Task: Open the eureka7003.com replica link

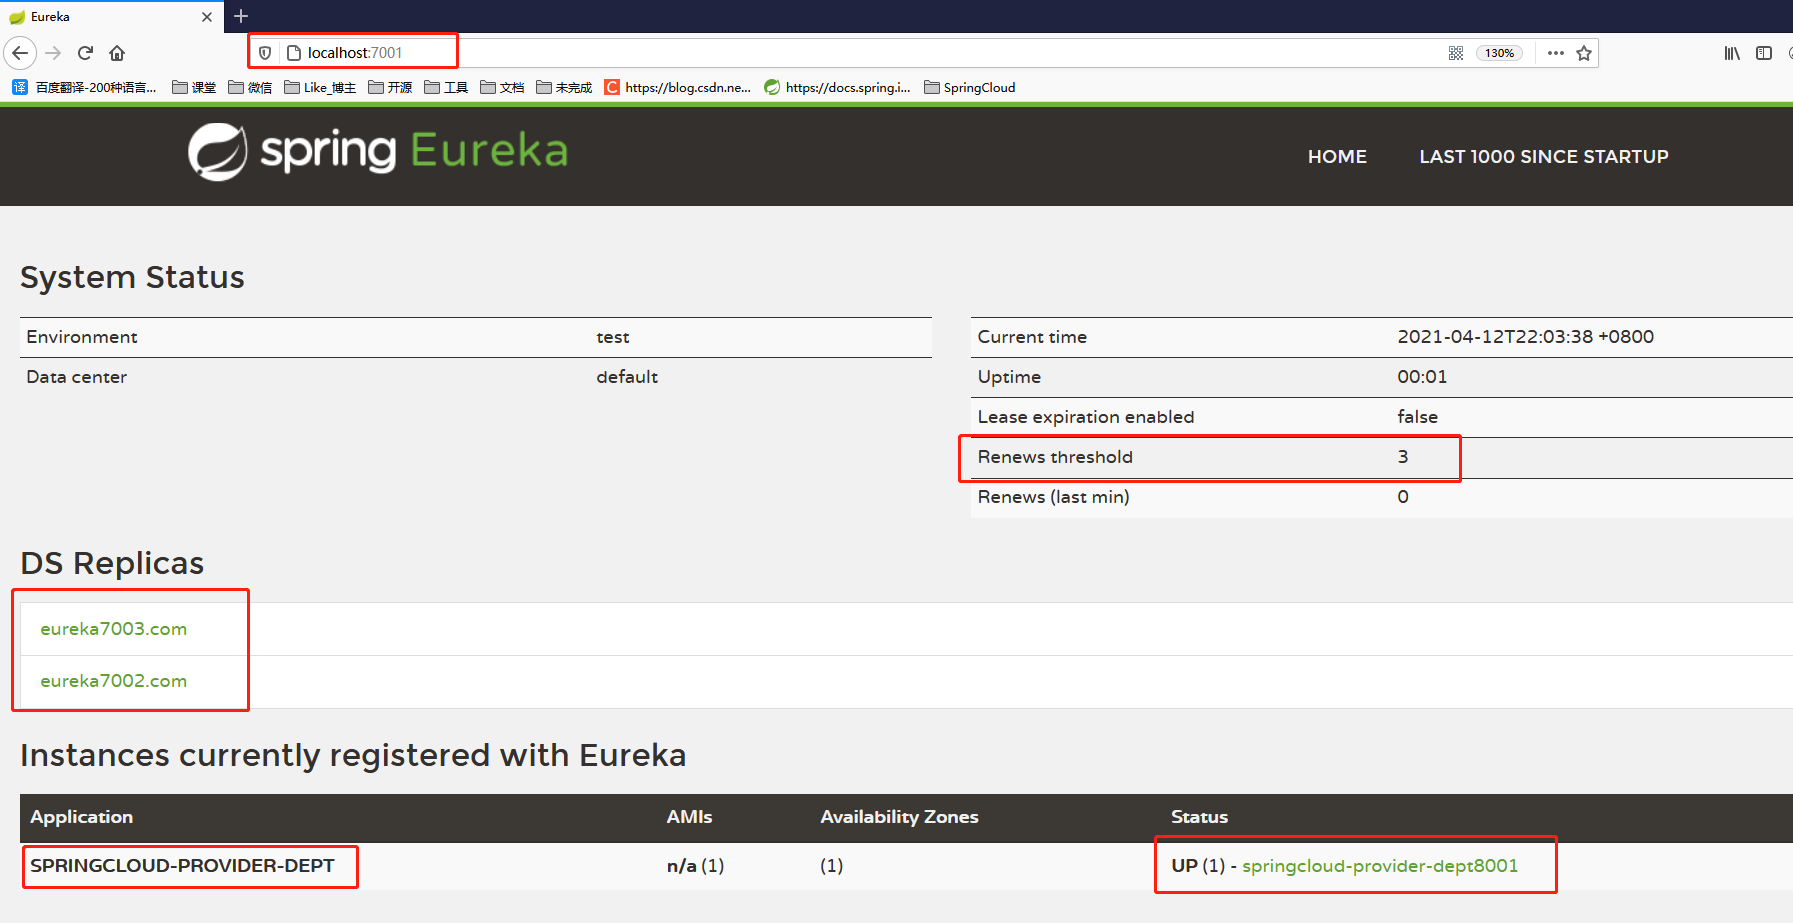Action: [x=114, y=629]
